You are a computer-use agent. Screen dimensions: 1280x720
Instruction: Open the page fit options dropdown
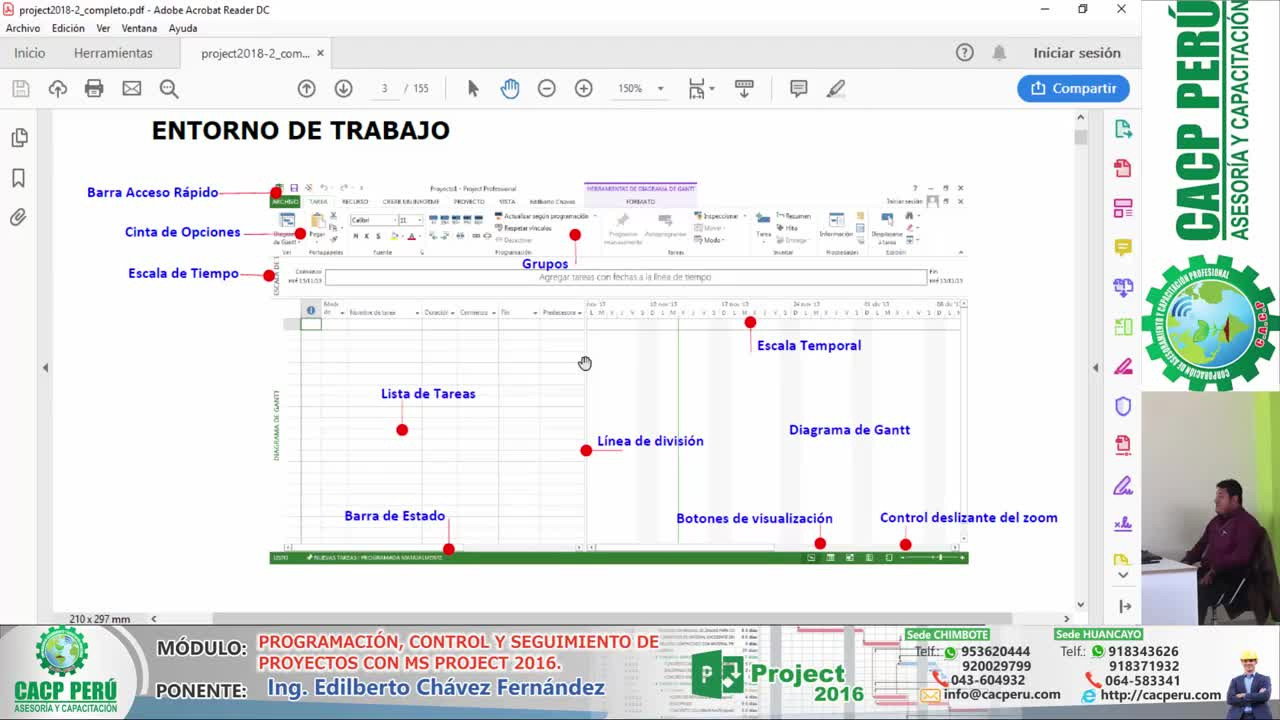[x=710, y=88]
